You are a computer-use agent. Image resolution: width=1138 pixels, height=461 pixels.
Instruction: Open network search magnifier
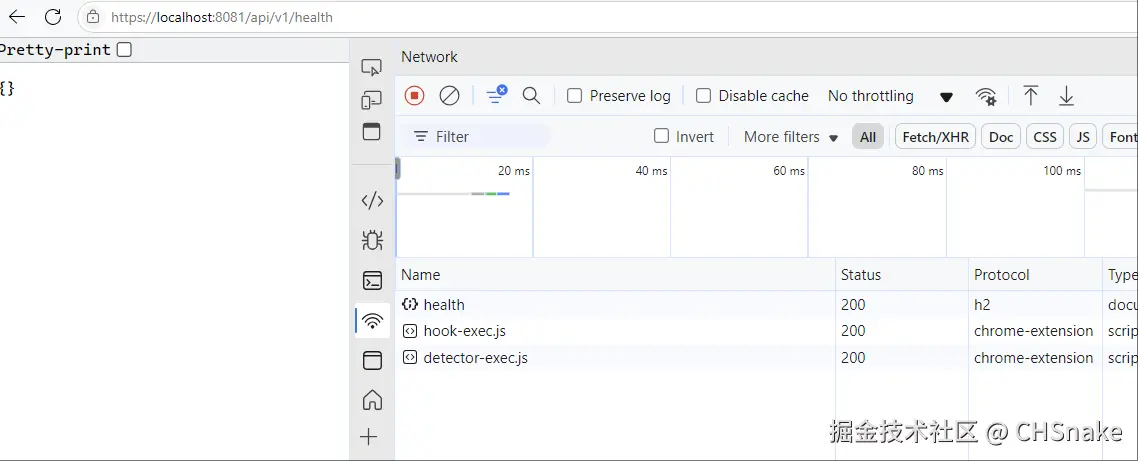(x=531, y=96)
